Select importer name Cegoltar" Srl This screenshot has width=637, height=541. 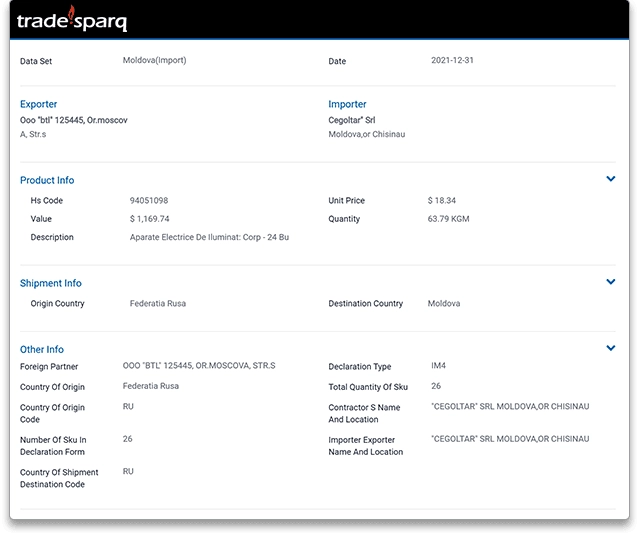352,120
